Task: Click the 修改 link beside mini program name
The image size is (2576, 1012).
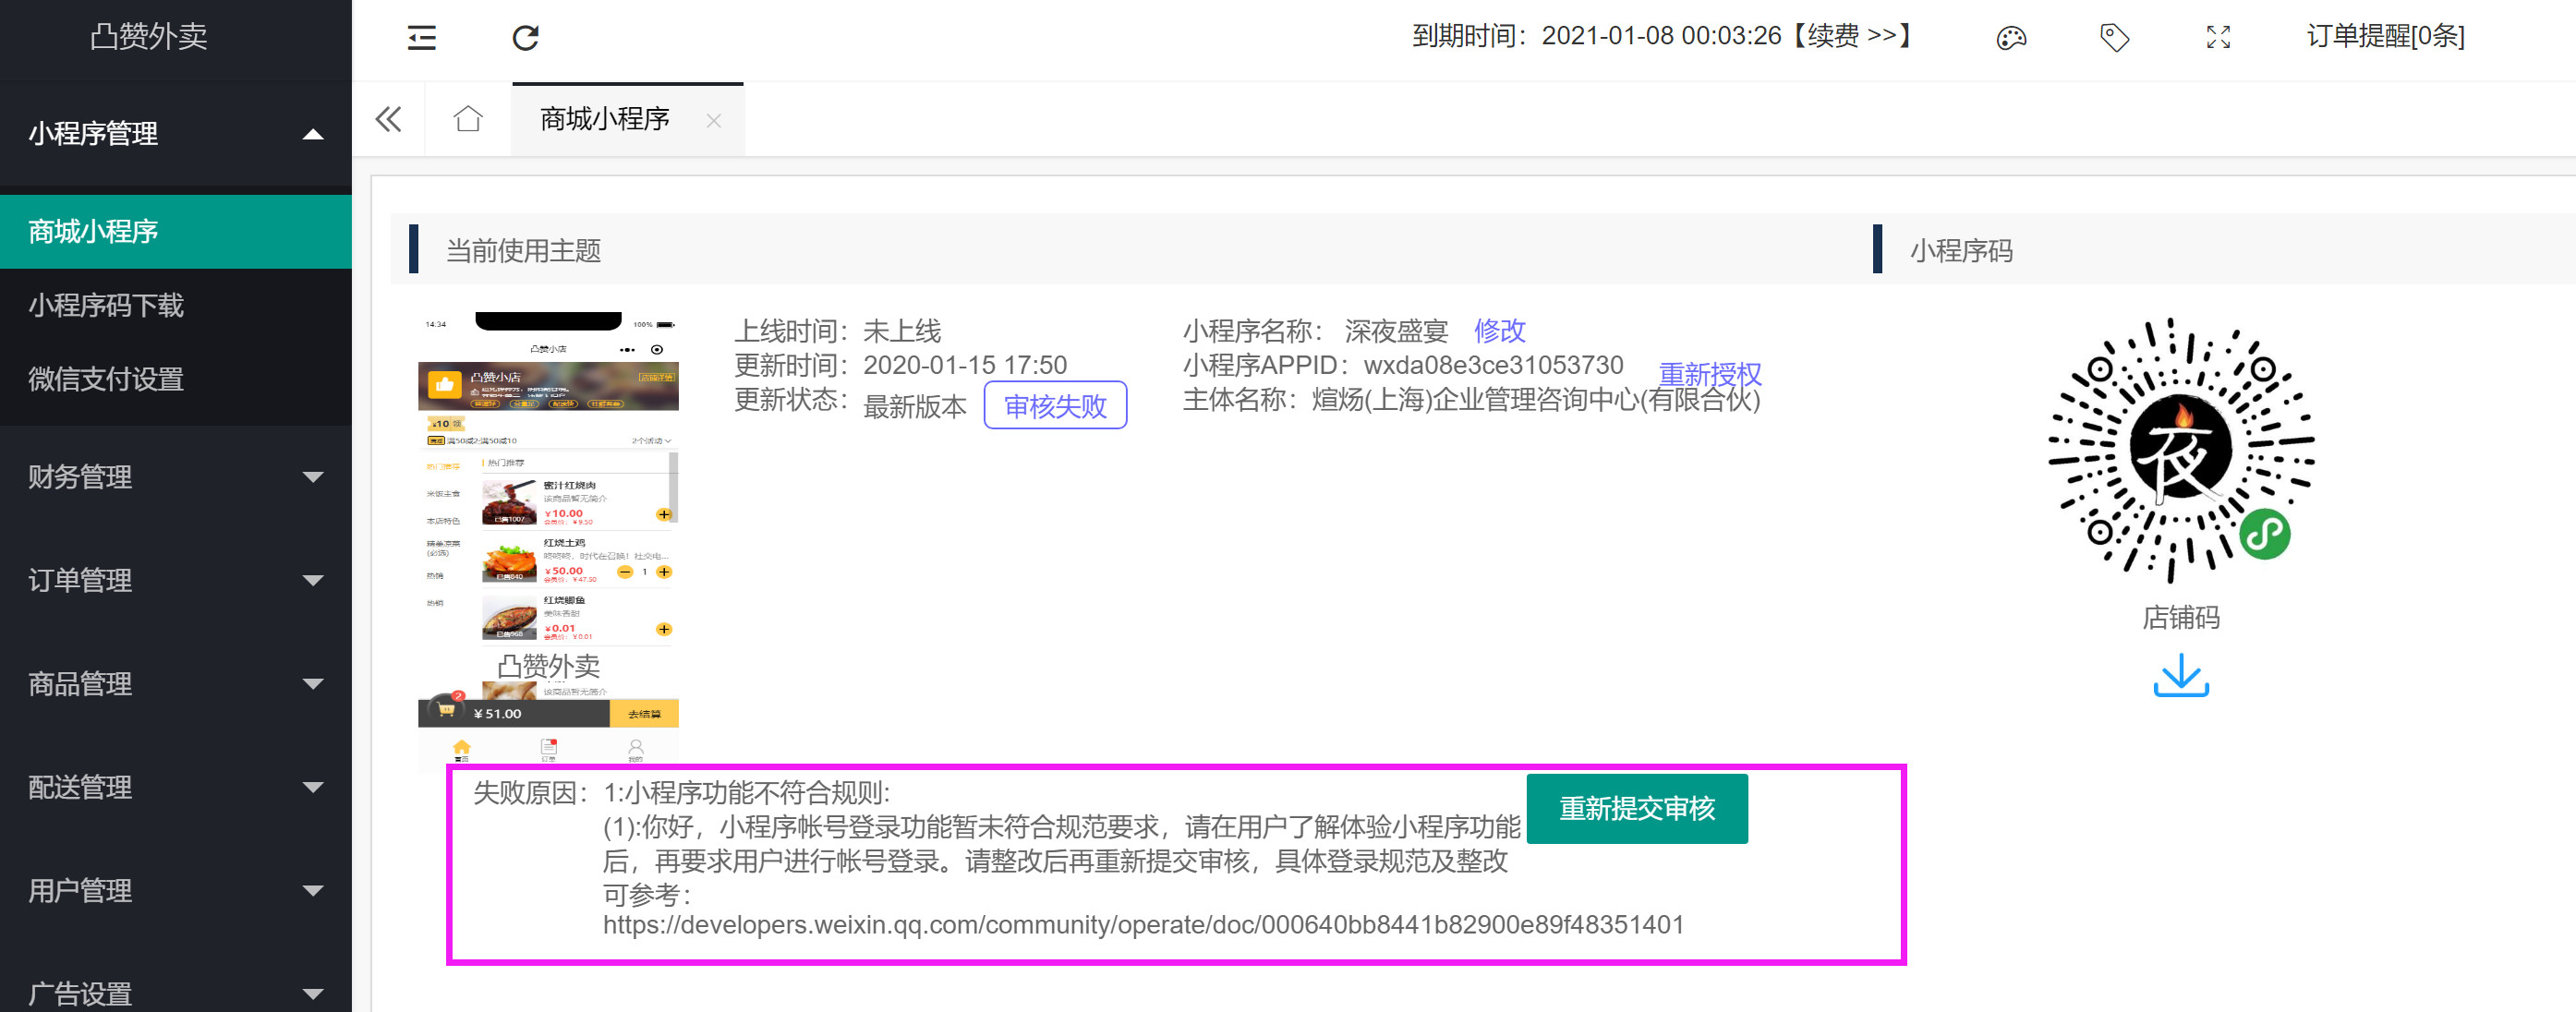Action: (x=1499, y=330)
